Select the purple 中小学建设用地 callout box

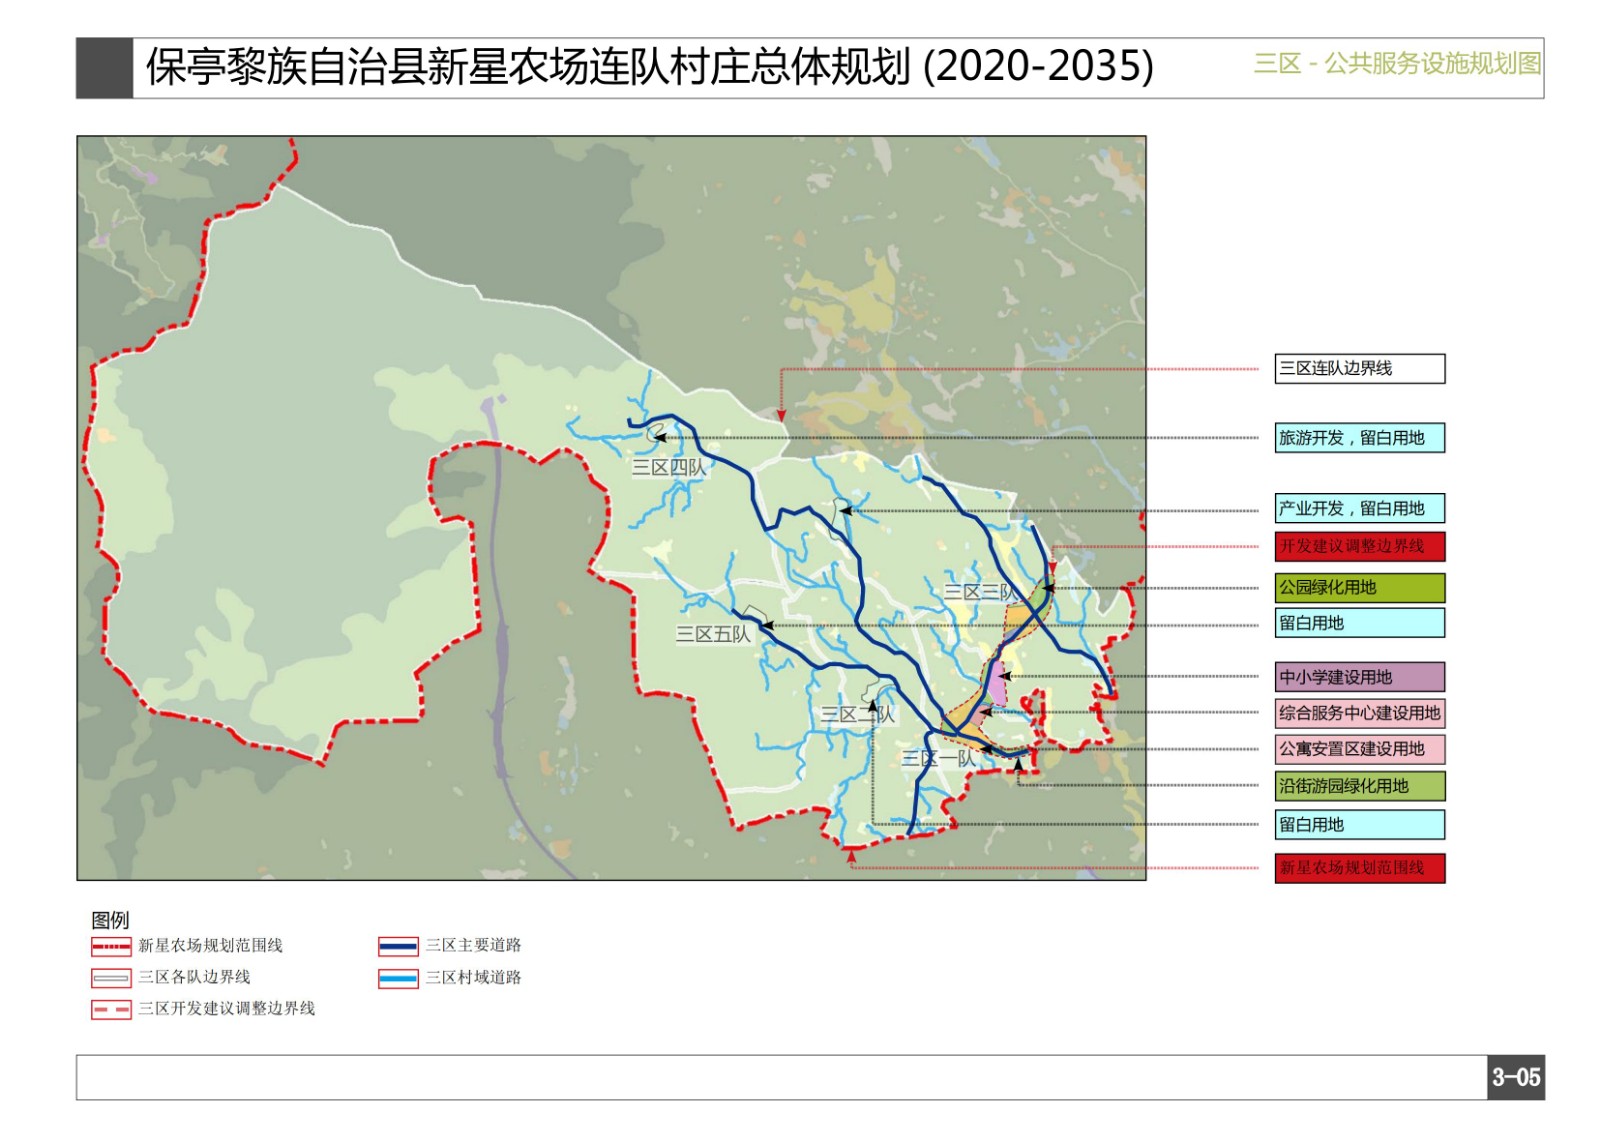tap(1359, 678)
